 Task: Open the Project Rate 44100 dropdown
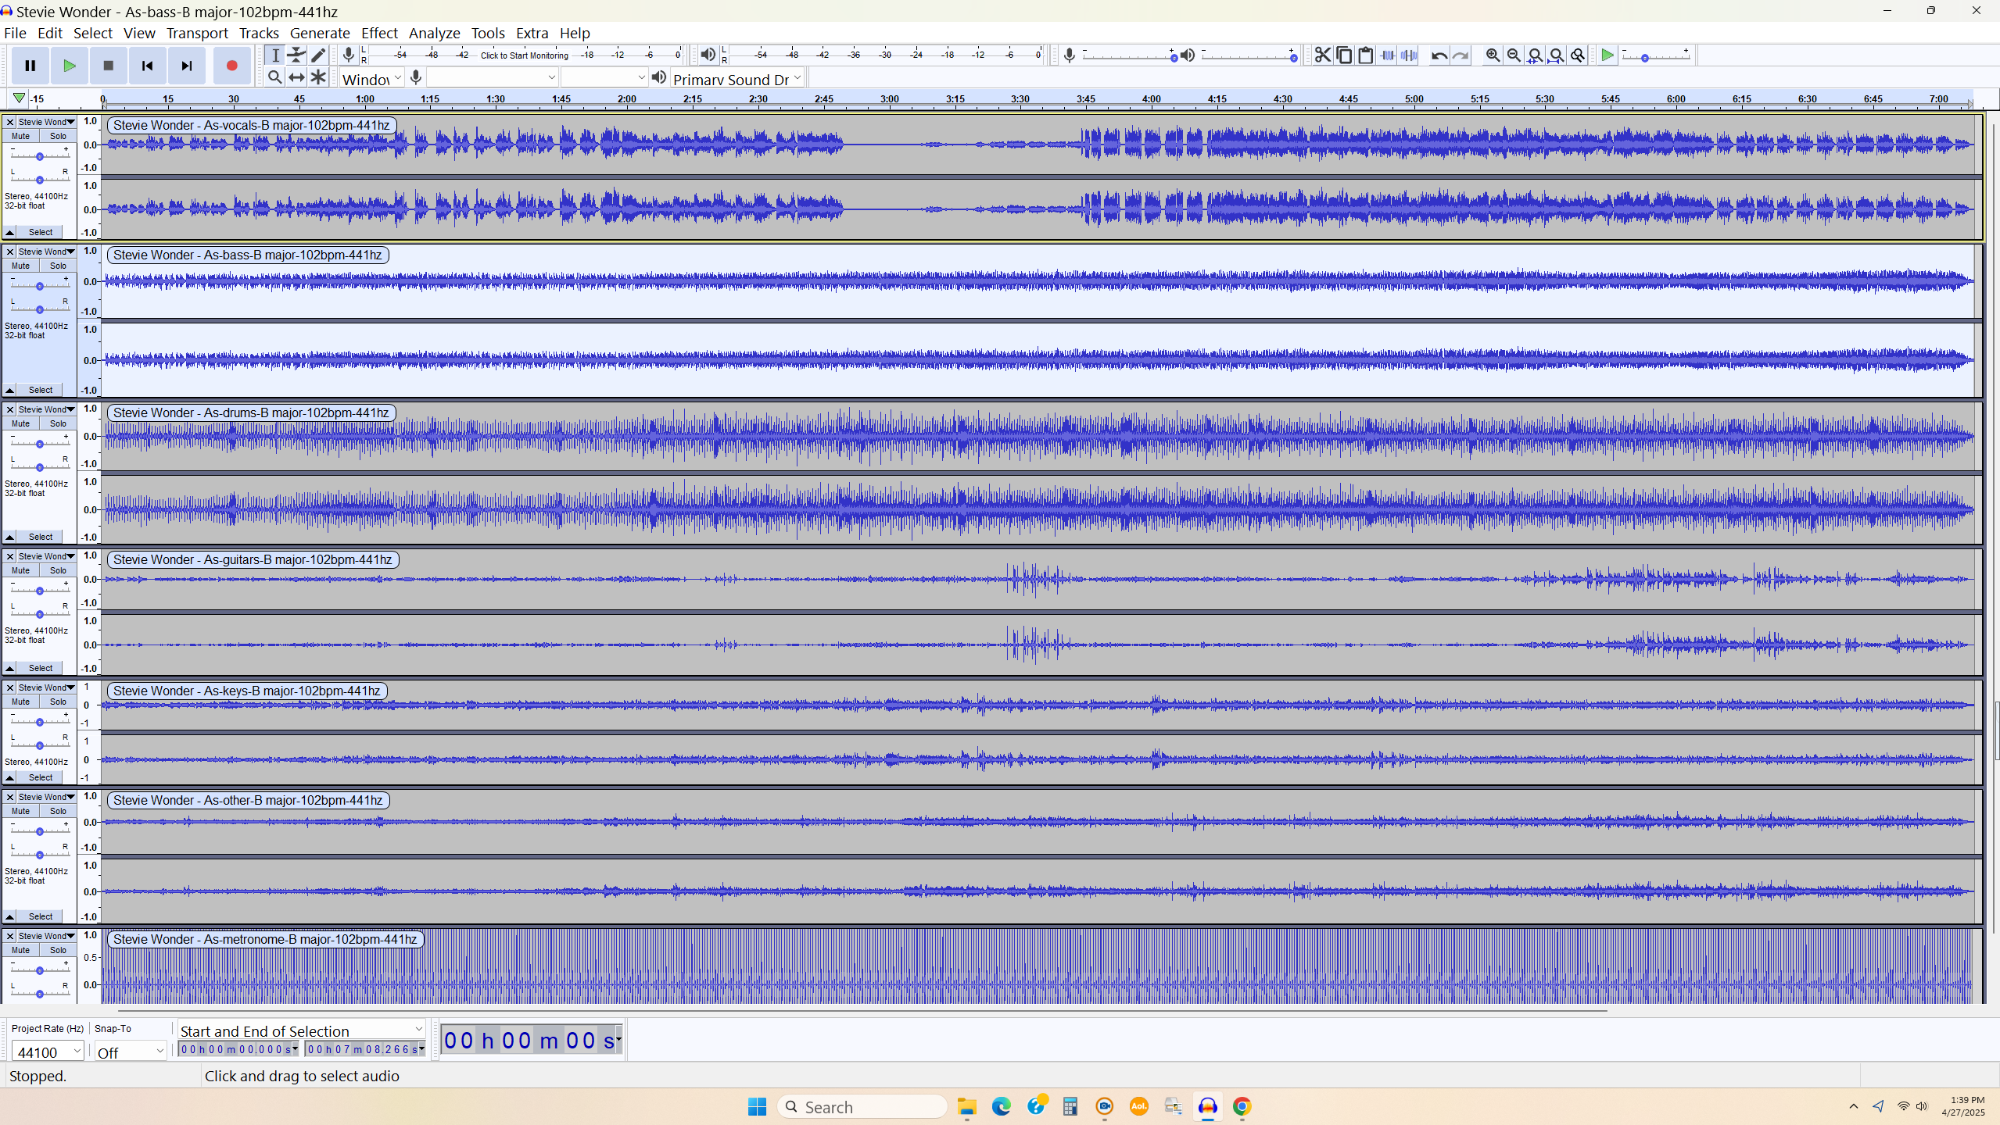pos(47,1052)
